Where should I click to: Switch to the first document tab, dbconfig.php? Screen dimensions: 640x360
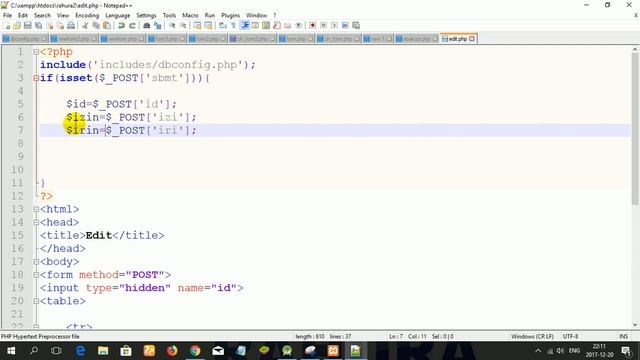point(25,39)
